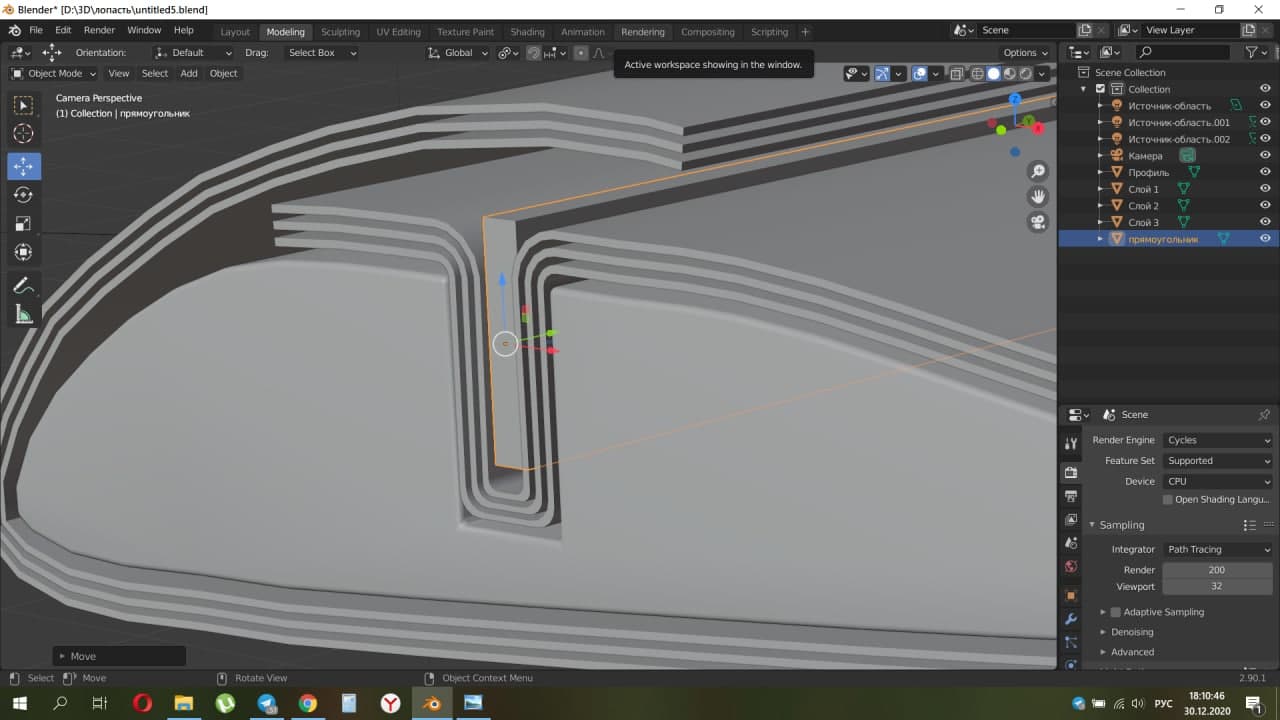Pick the Measure ruler tool
The height and width of the screenshot is (720, 1280).
tap(23, 315)
